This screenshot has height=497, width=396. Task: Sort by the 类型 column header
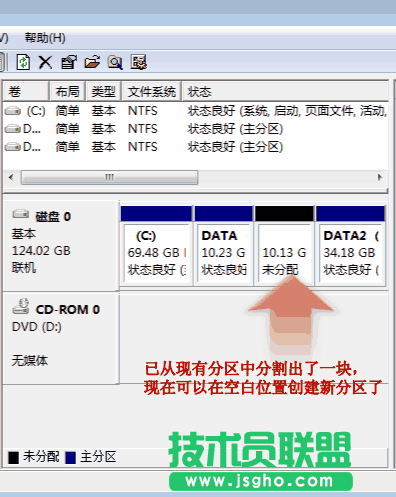104,91
